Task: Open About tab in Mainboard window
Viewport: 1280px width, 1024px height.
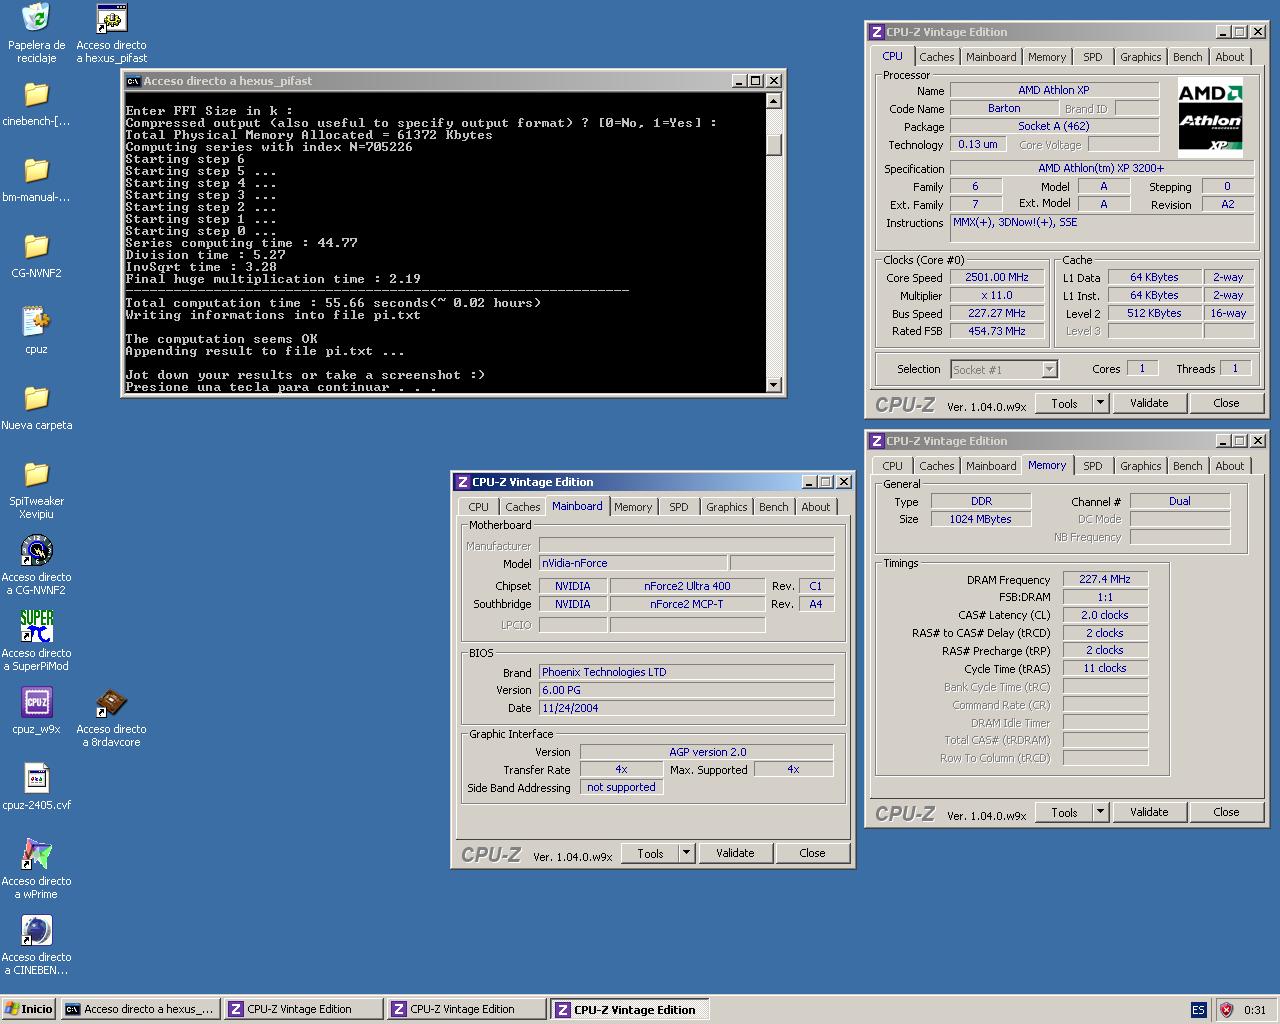Action: 816,507
